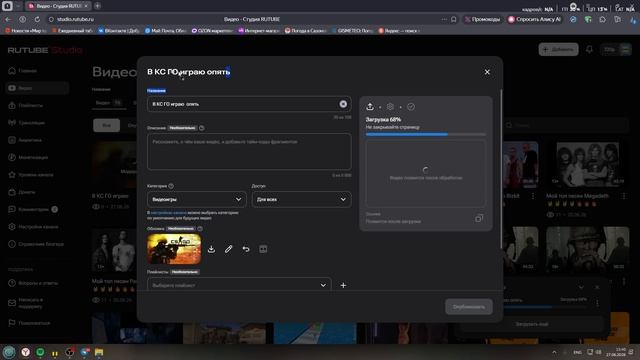Copy the video link with the copy icon

[x=479, y=218]
